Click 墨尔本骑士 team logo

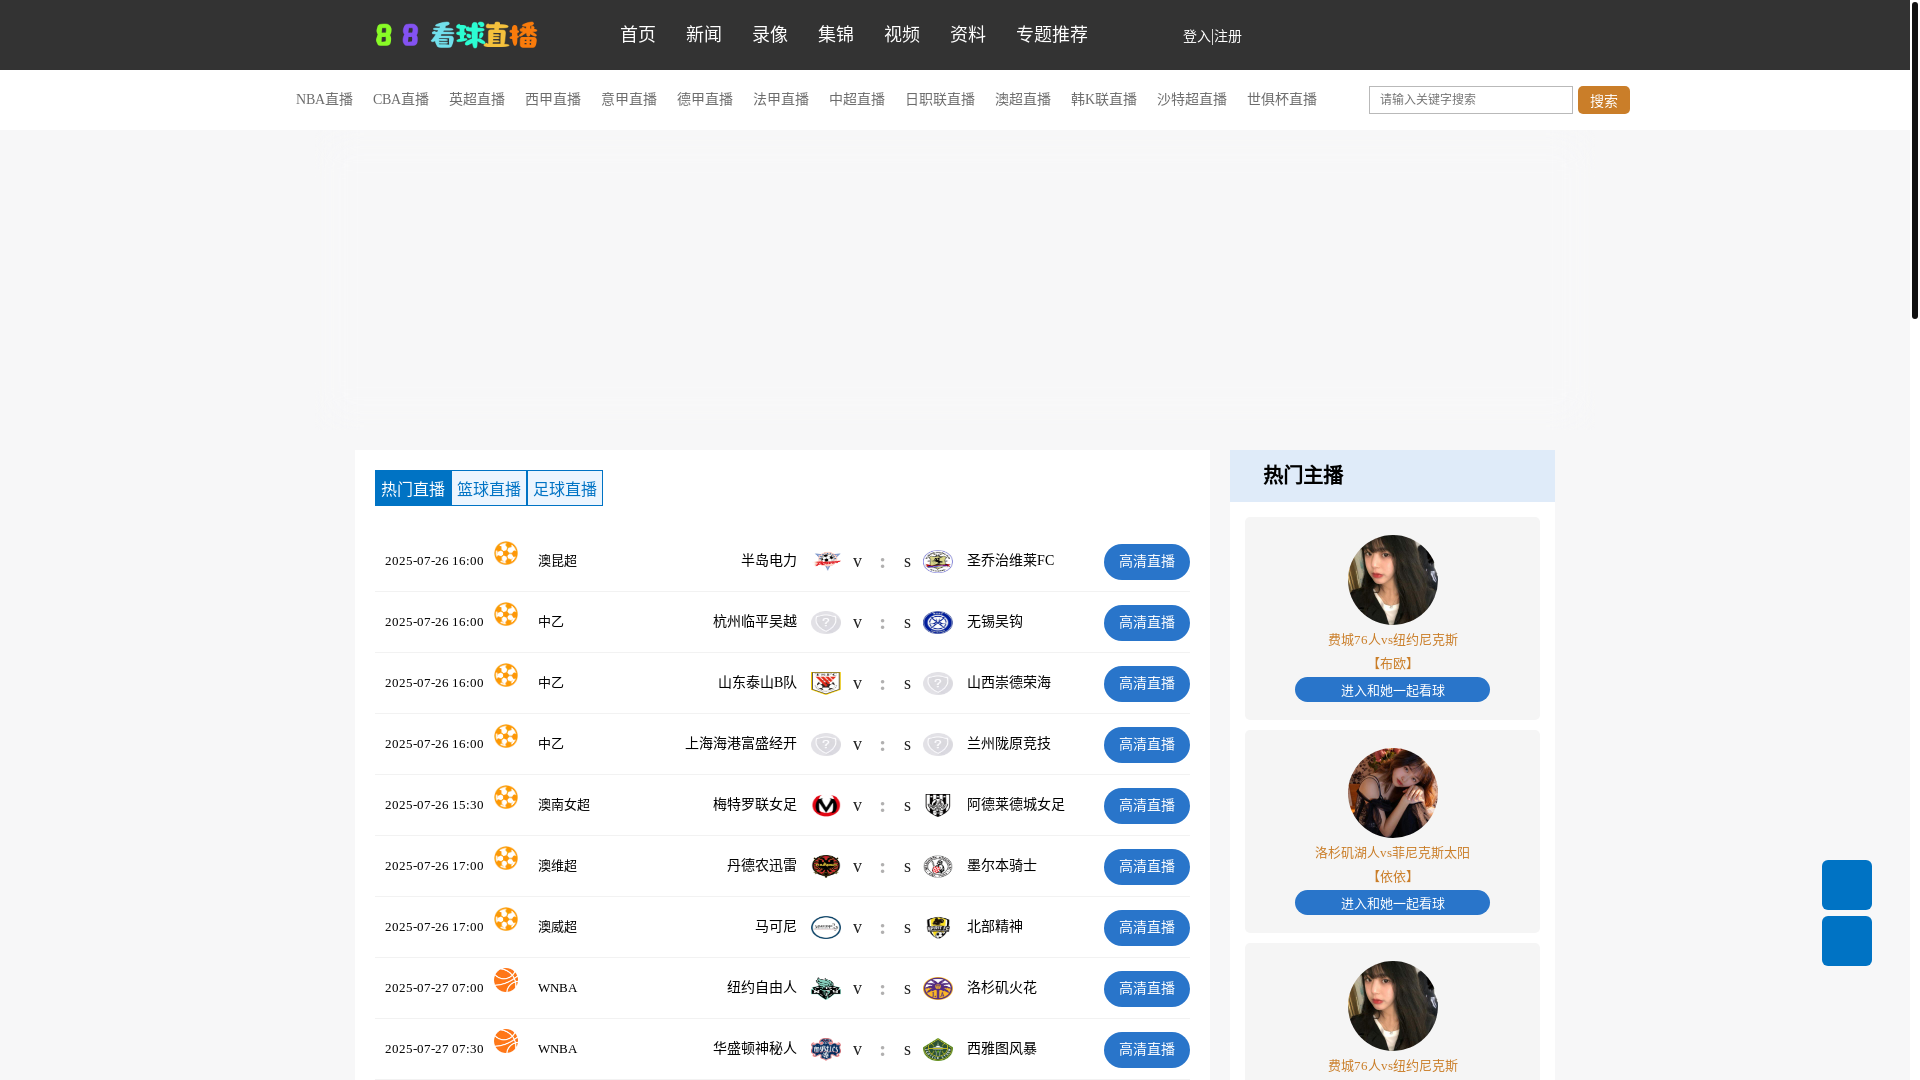(938, 866)
